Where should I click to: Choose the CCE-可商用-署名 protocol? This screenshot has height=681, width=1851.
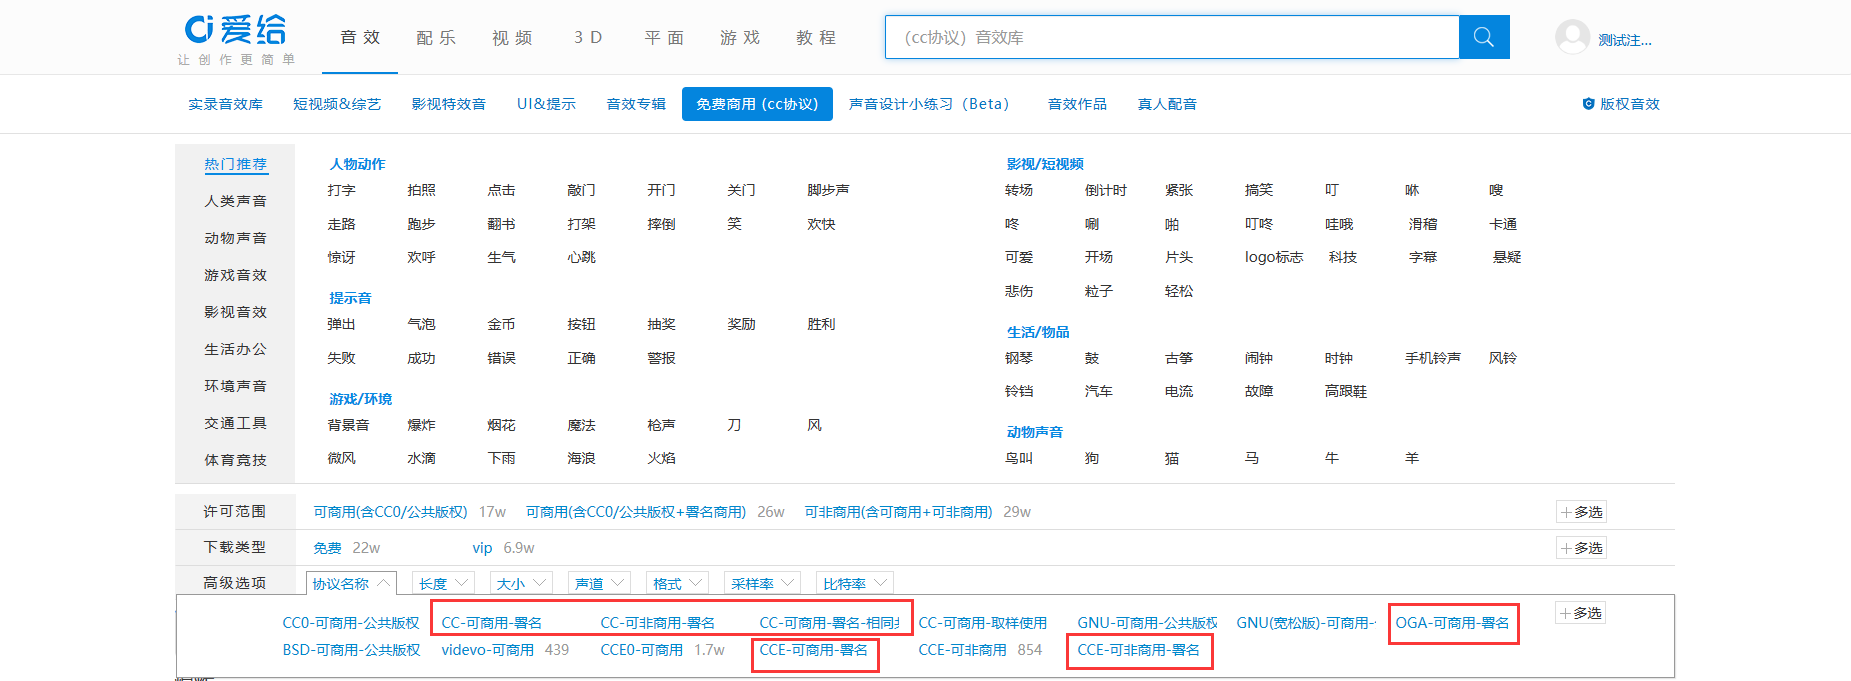[814, 650]
